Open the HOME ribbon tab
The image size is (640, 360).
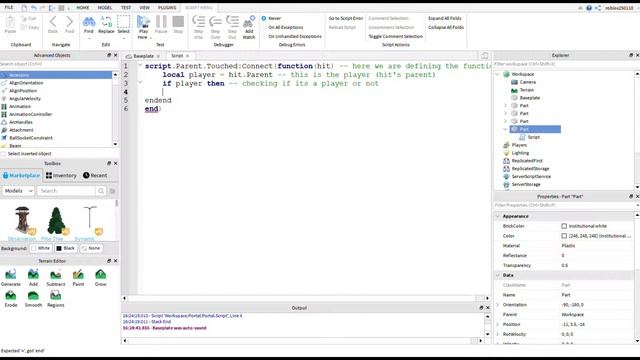(82, 8)
